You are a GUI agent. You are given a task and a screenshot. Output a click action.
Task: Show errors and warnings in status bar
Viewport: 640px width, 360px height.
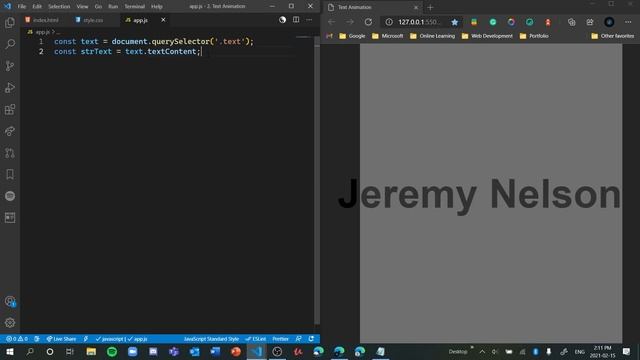click(17, 339)
